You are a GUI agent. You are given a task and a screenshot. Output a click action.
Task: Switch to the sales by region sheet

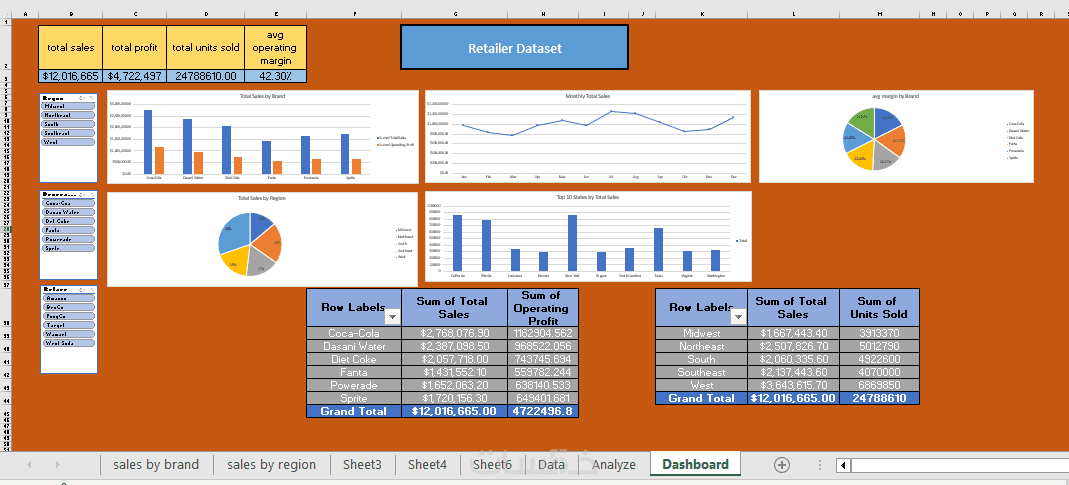tap(271, 465)
